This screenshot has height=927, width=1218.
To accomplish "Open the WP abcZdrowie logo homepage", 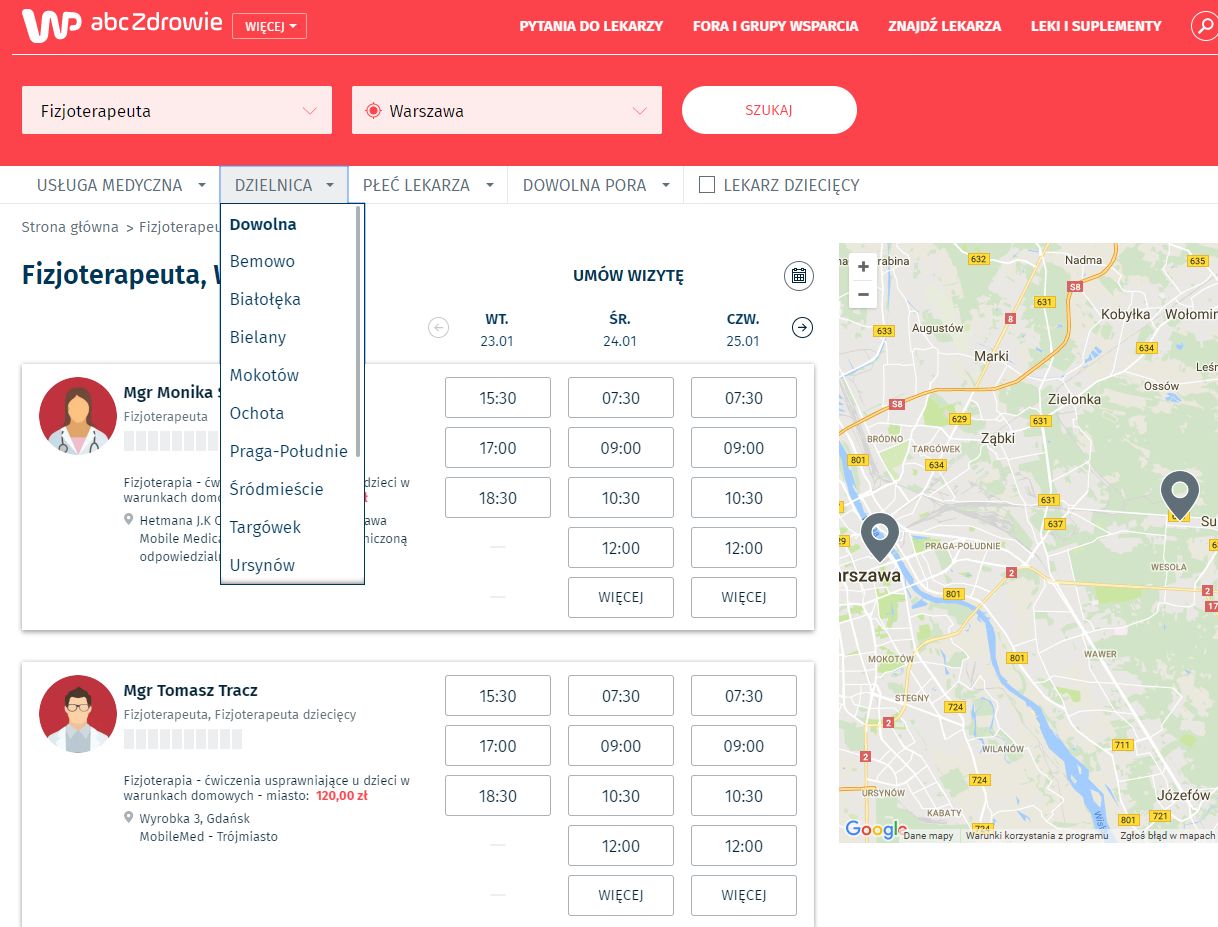I will (x=121, y=25).
